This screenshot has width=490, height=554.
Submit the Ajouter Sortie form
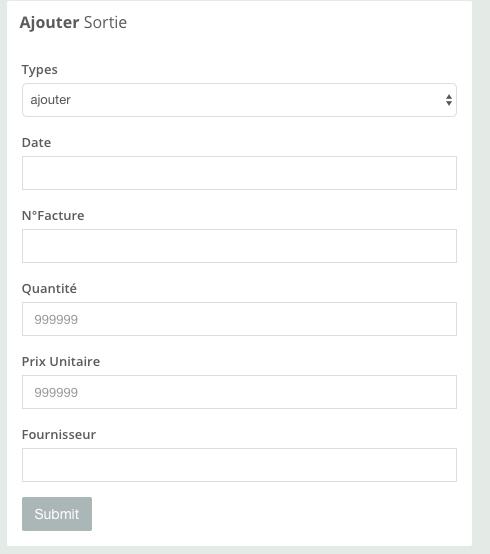(x=57, y=514)
